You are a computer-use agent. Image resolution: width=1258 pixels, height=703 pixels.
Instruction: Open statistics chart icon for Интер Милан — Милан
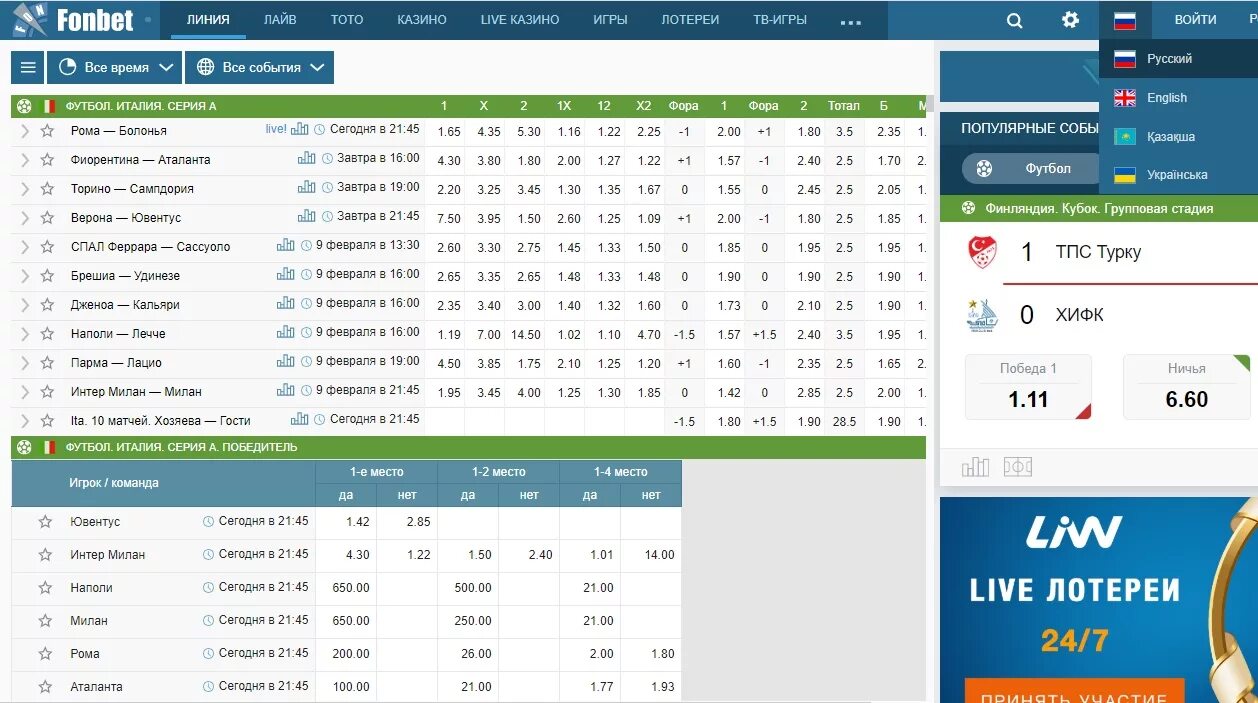tap(286, 390)
